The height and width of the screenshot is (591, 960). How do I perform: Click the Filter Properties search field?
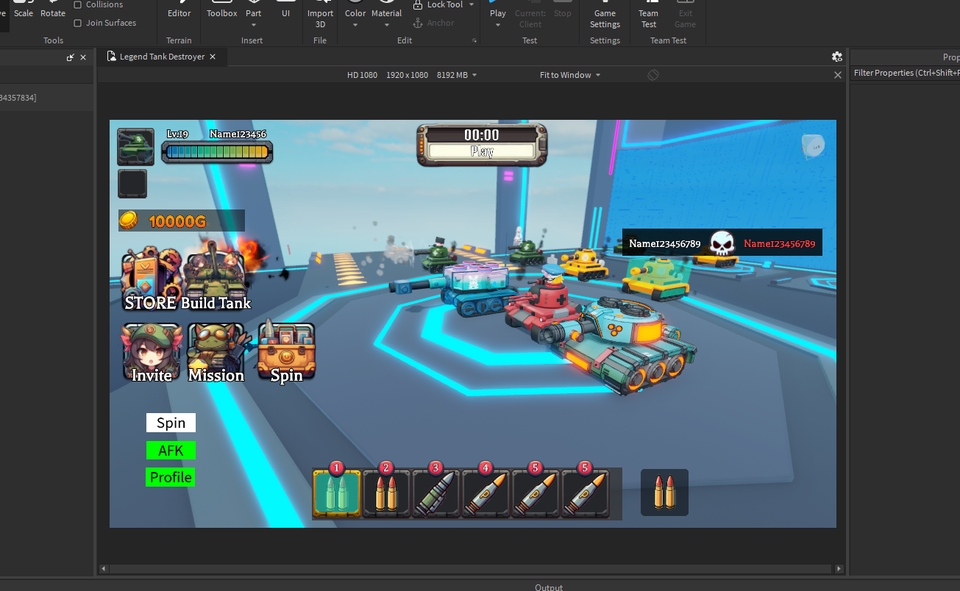pyautogui.click(x=905, y=72)
